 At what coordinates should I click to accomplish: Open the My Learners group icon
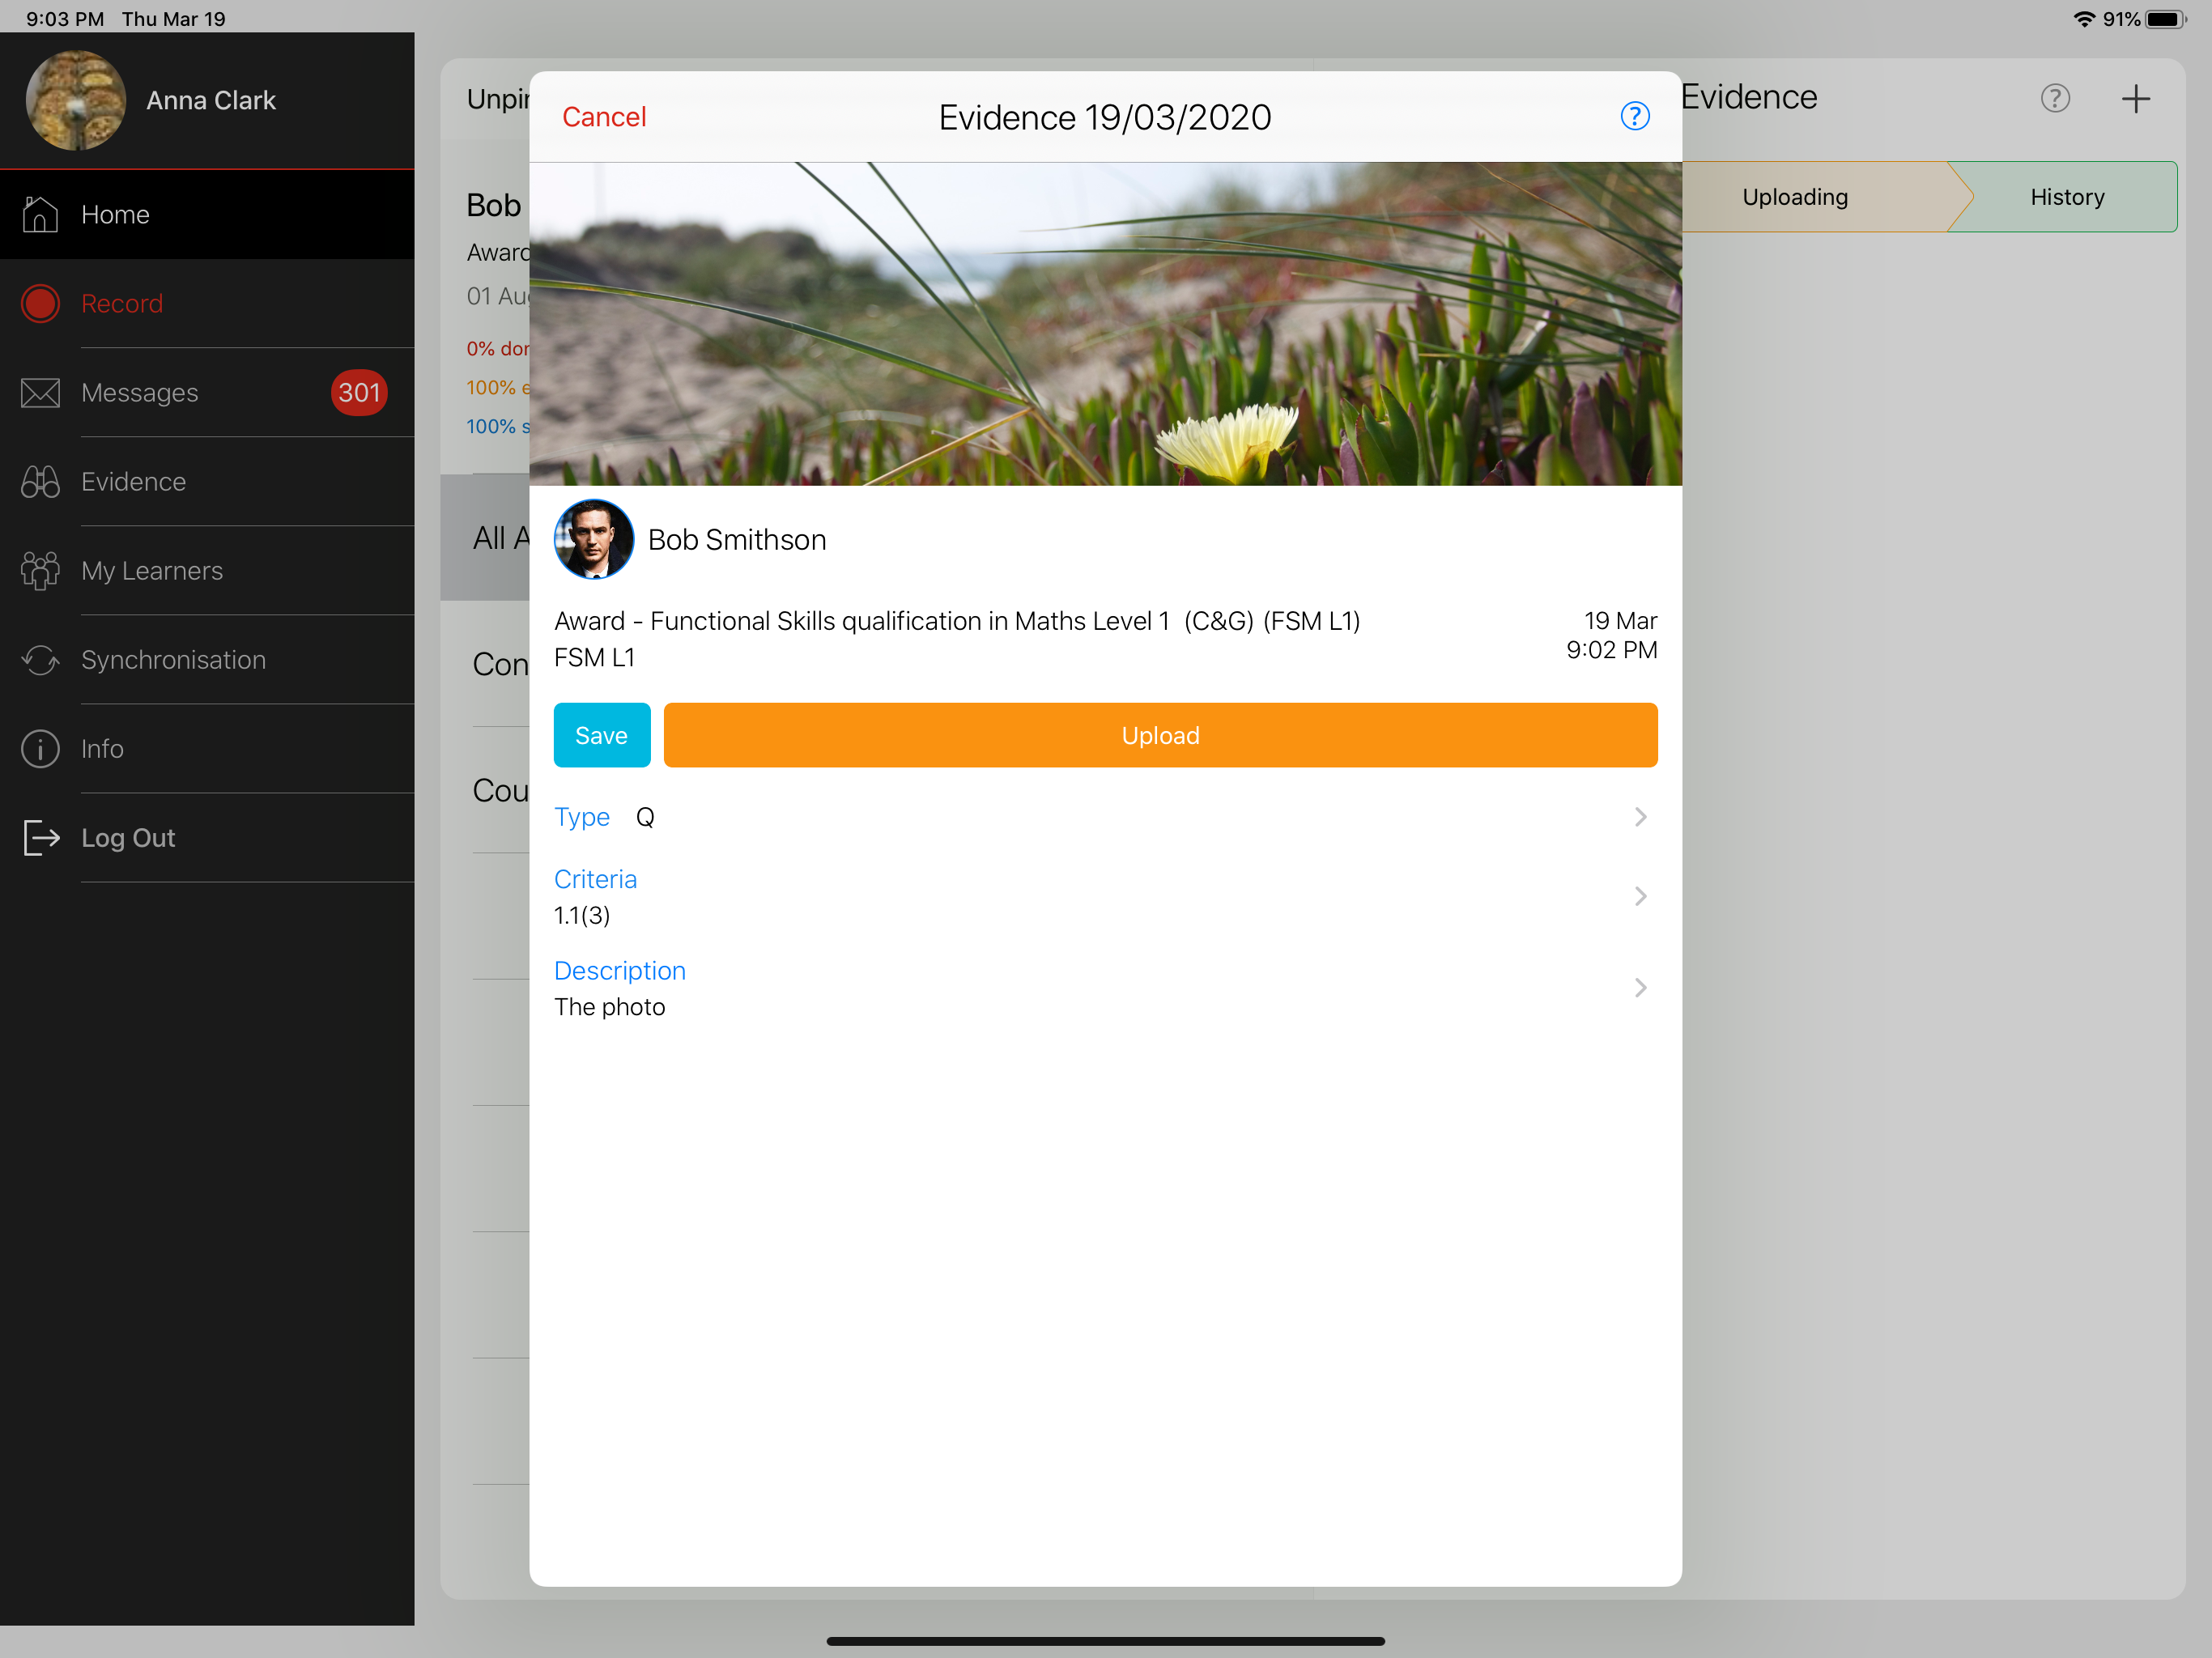[40, 570]
